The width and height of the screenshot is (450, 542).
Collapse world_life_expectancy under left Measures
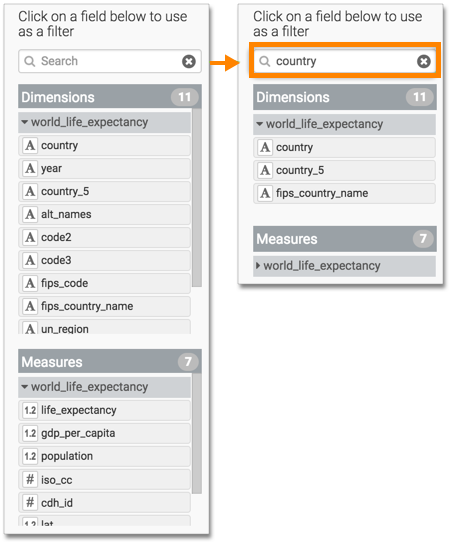click(24, 387)
